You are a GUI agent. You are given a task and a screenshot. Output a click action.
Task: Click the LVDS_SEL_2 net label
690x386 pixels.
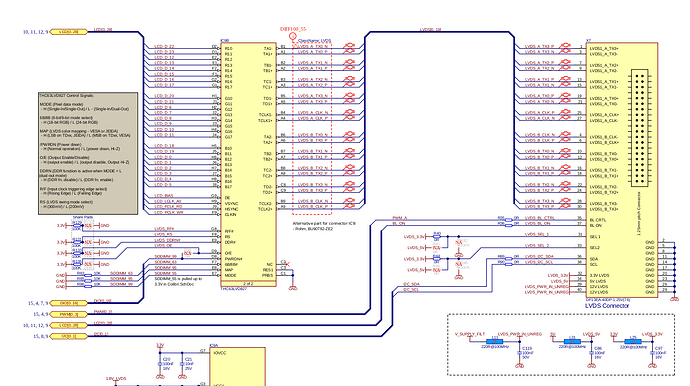click(537, 246)
